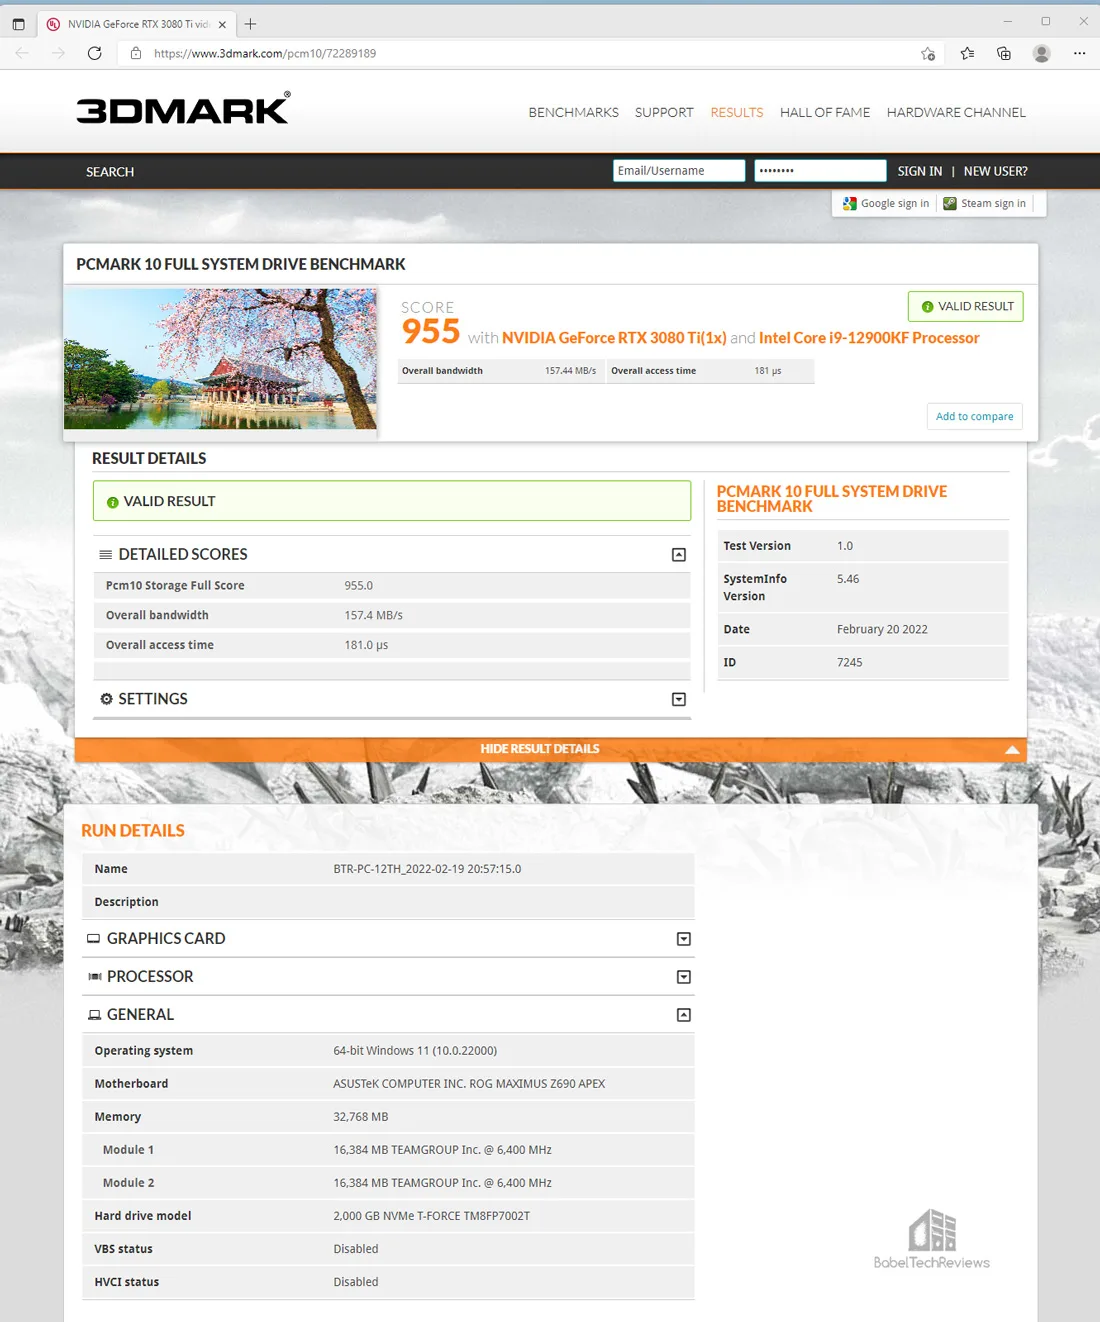Open the NVIDIA GeForce RTX 3080 Ti link
Viewport: 1100px width, 1322px height.
[x=614, y=338]
